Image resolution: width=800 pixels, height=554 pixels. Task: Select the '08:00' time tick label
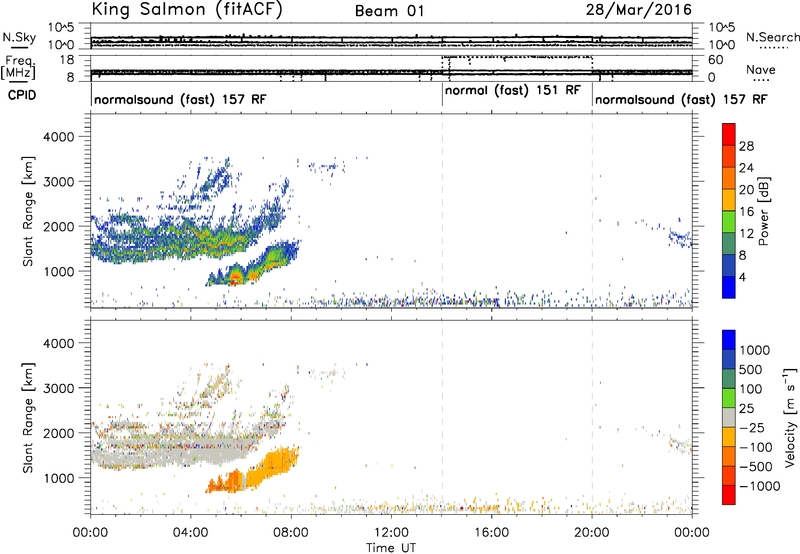point(291,533)
